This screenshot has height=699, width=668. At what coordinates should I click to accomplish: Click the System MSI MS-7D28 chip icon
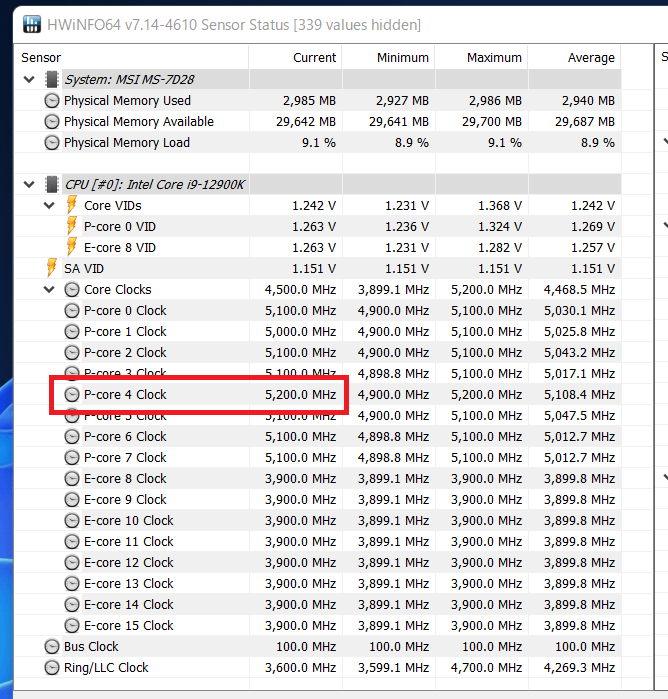tap(52, 80)
